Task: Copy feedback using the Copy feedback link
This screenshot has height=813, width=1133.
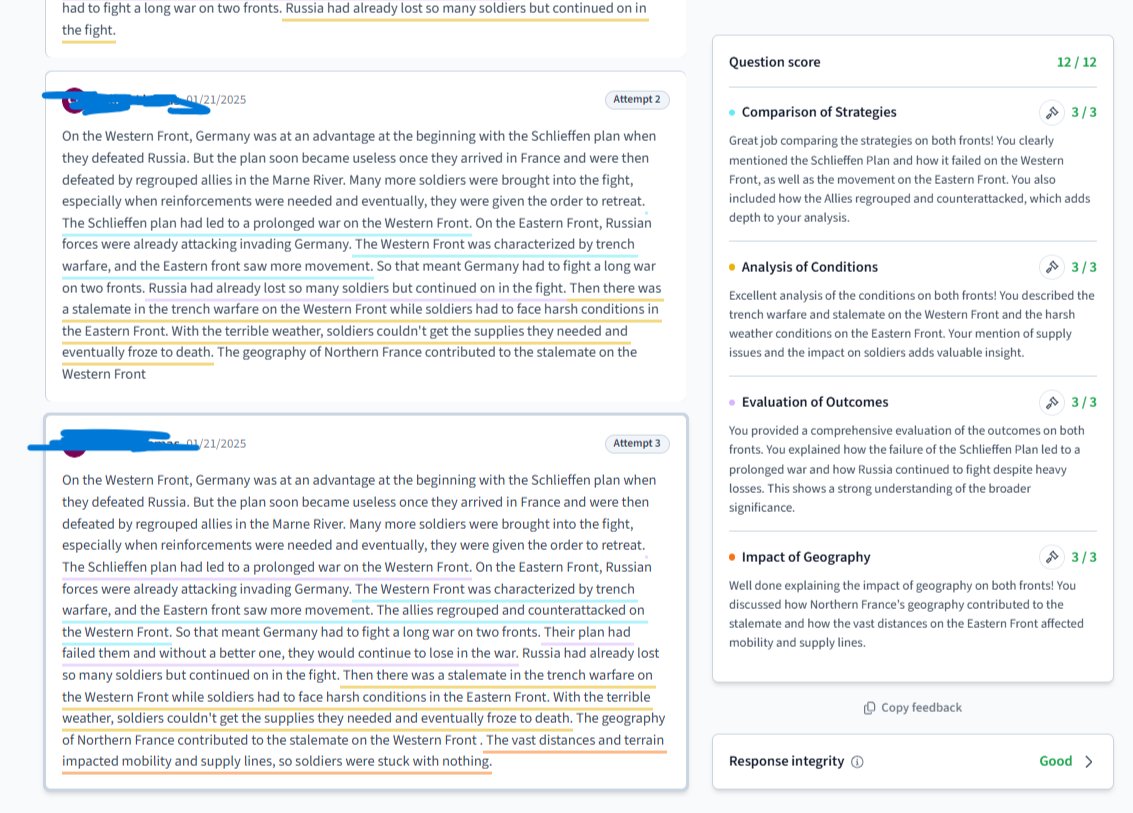Action: 913,707
